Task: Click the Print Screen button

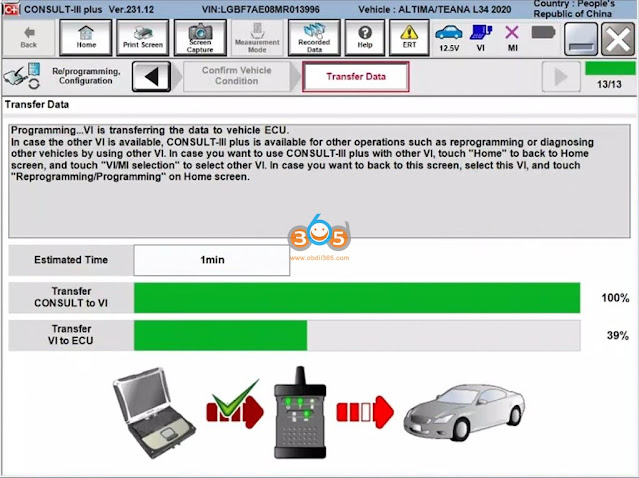Action: [143, 37]
